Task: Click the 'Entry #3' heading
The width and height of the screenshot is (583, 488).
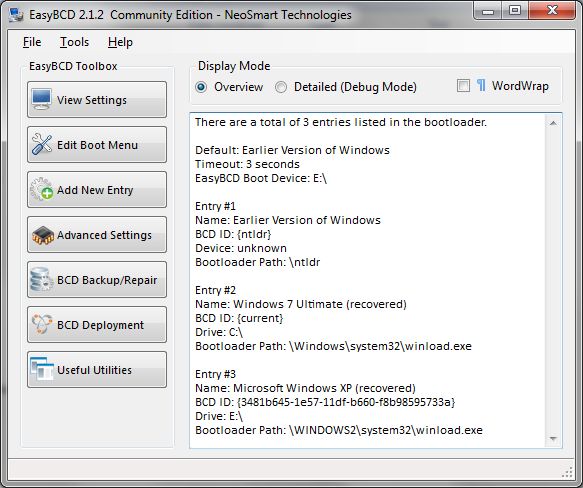Action: tap(215, 375)
